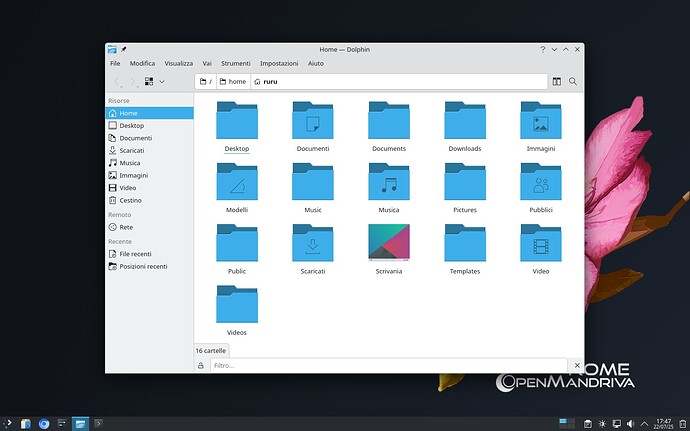
Task: Open the Scrivania folder thumbnail
Action: (388, 243)
